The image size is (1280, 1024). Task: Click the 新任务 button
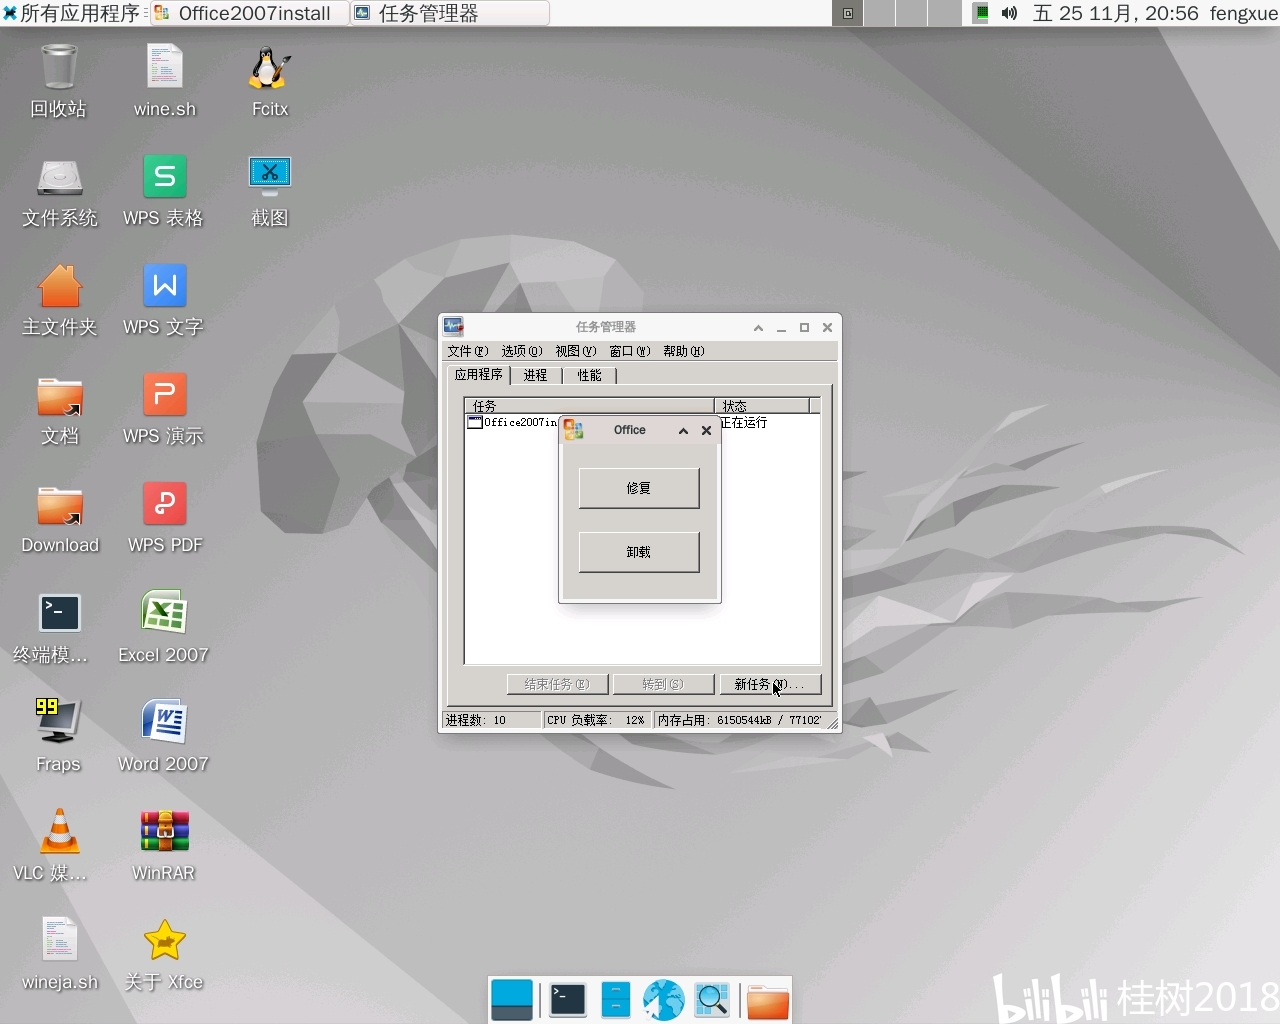point(770,684)
